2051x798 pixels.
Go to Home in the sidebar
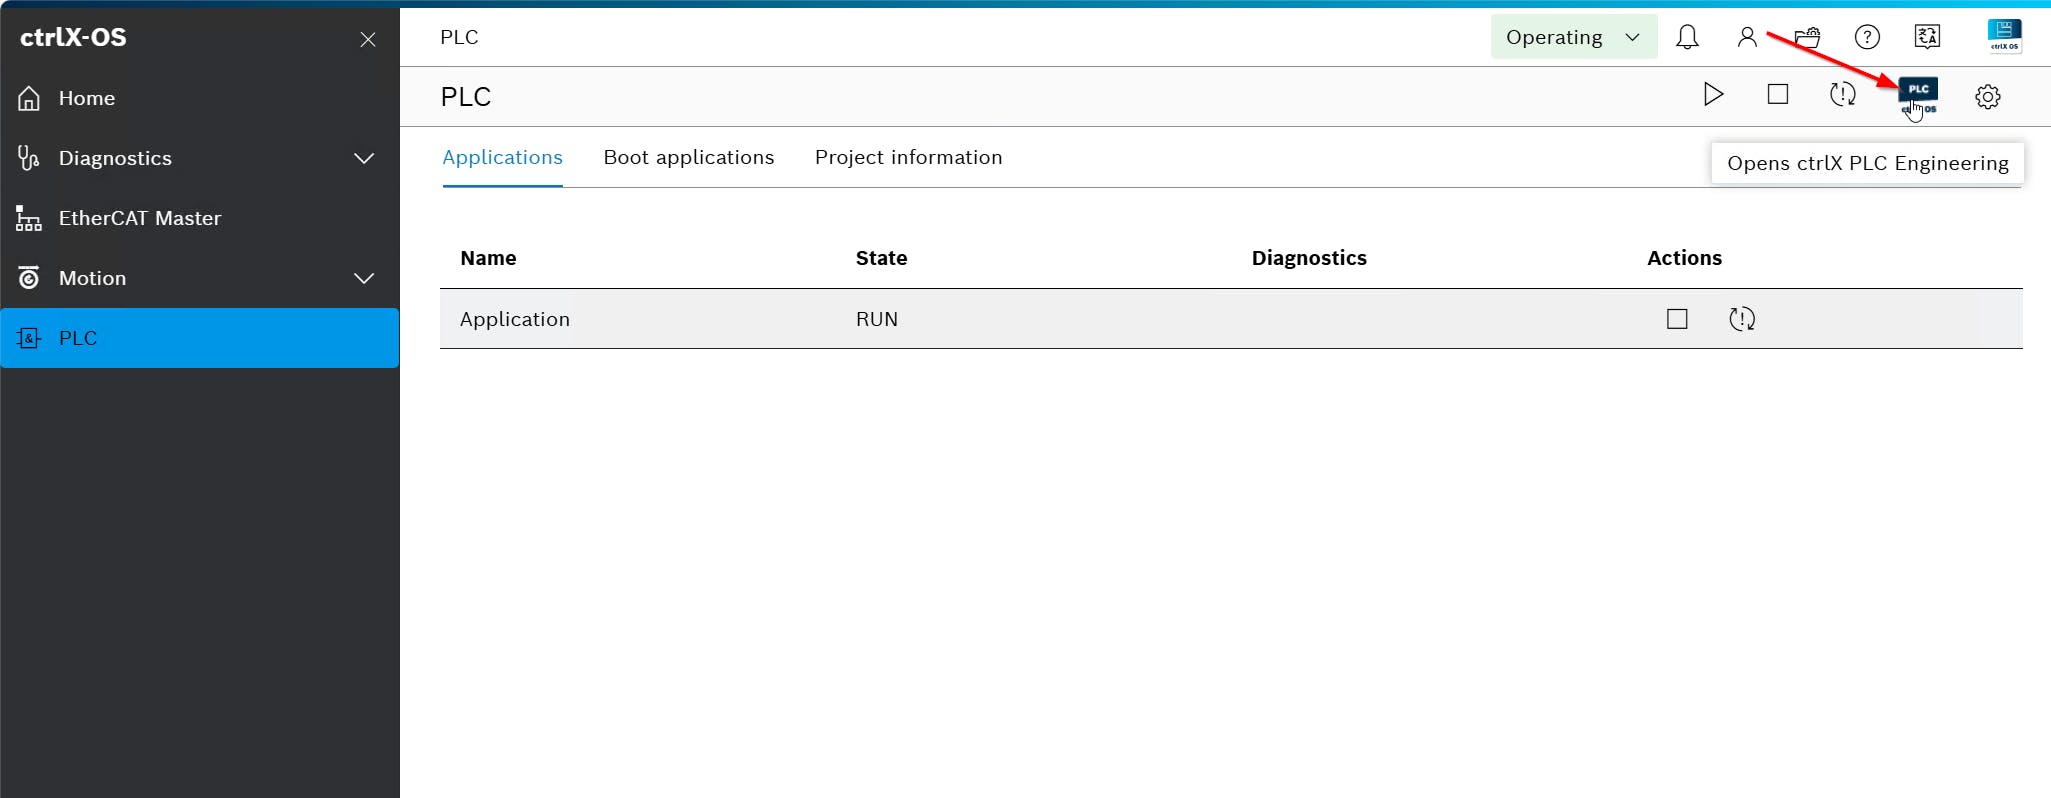coord(86,98)
